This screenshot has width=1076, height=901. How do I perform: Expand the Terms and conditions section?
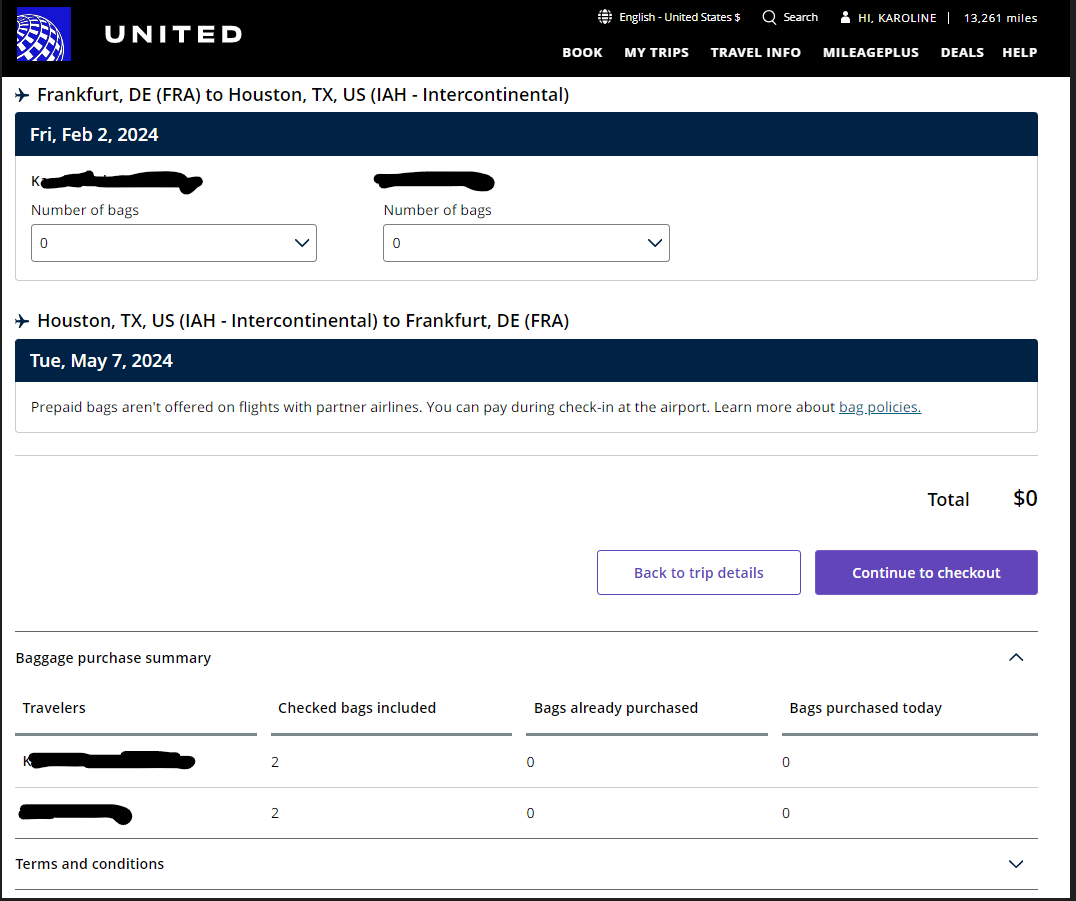pos(1016,864)
